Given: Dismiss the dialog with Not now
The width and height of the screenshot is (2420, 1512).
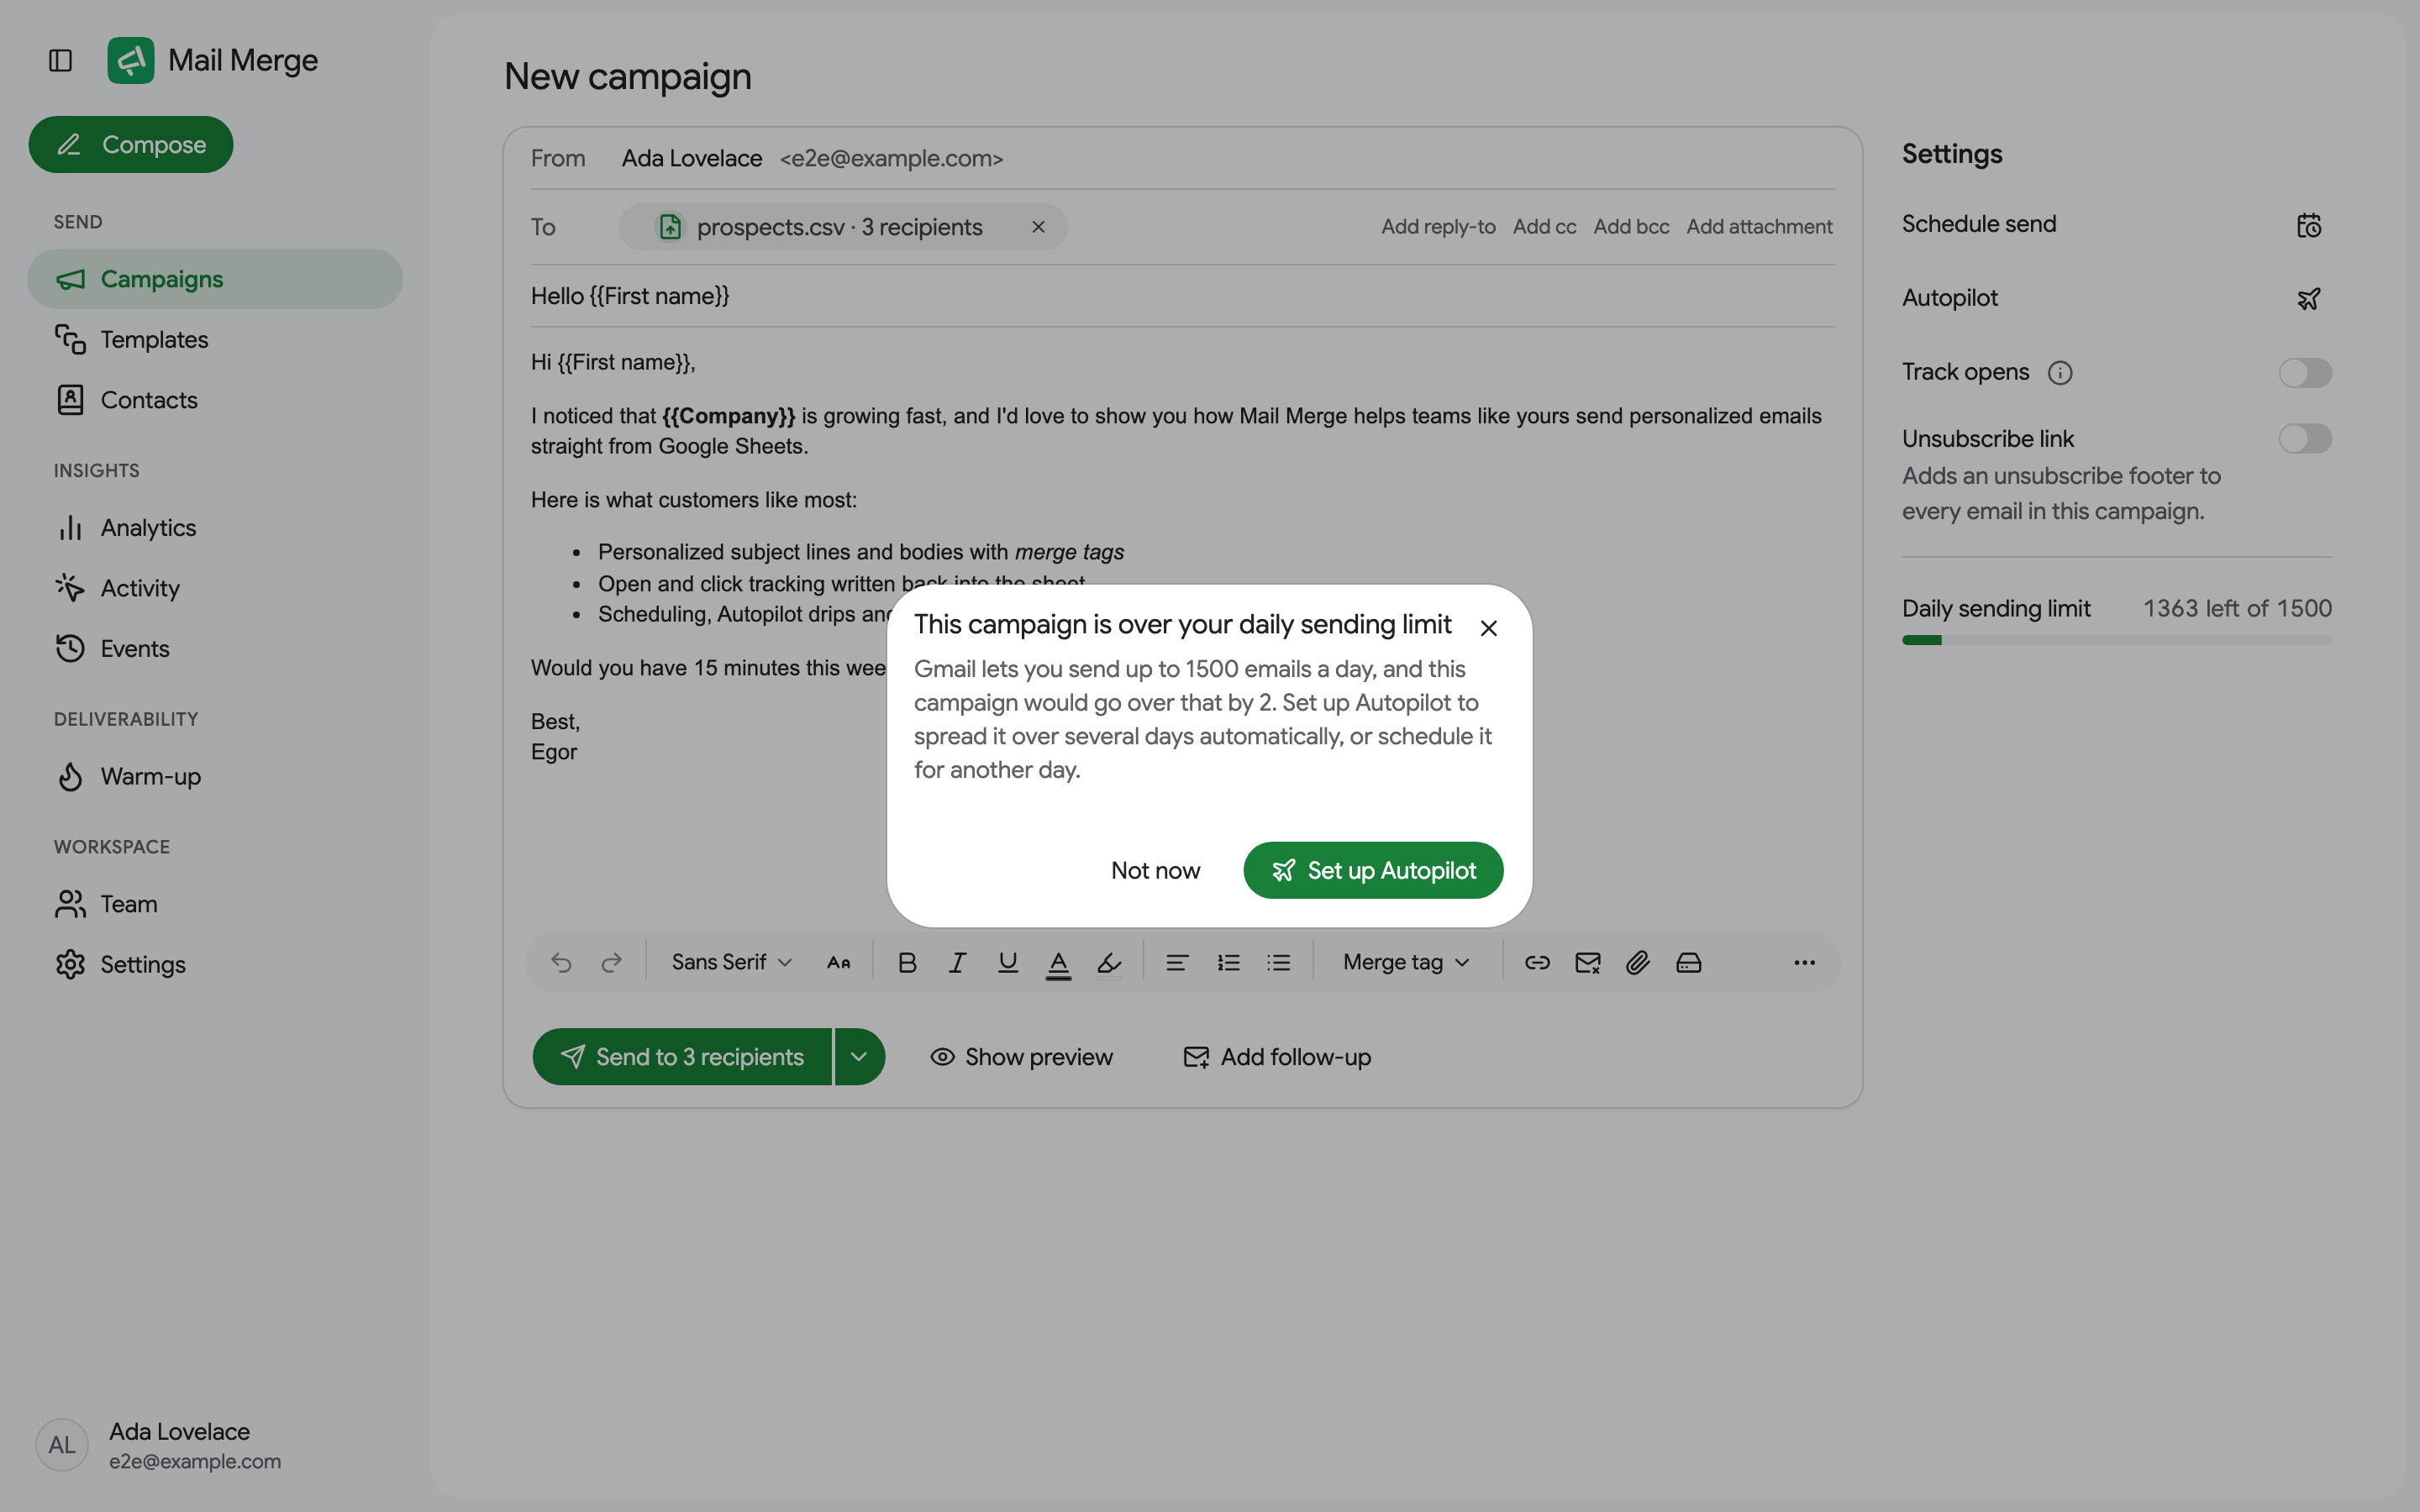Looking at the screenshot, I should click(1155, 870).
